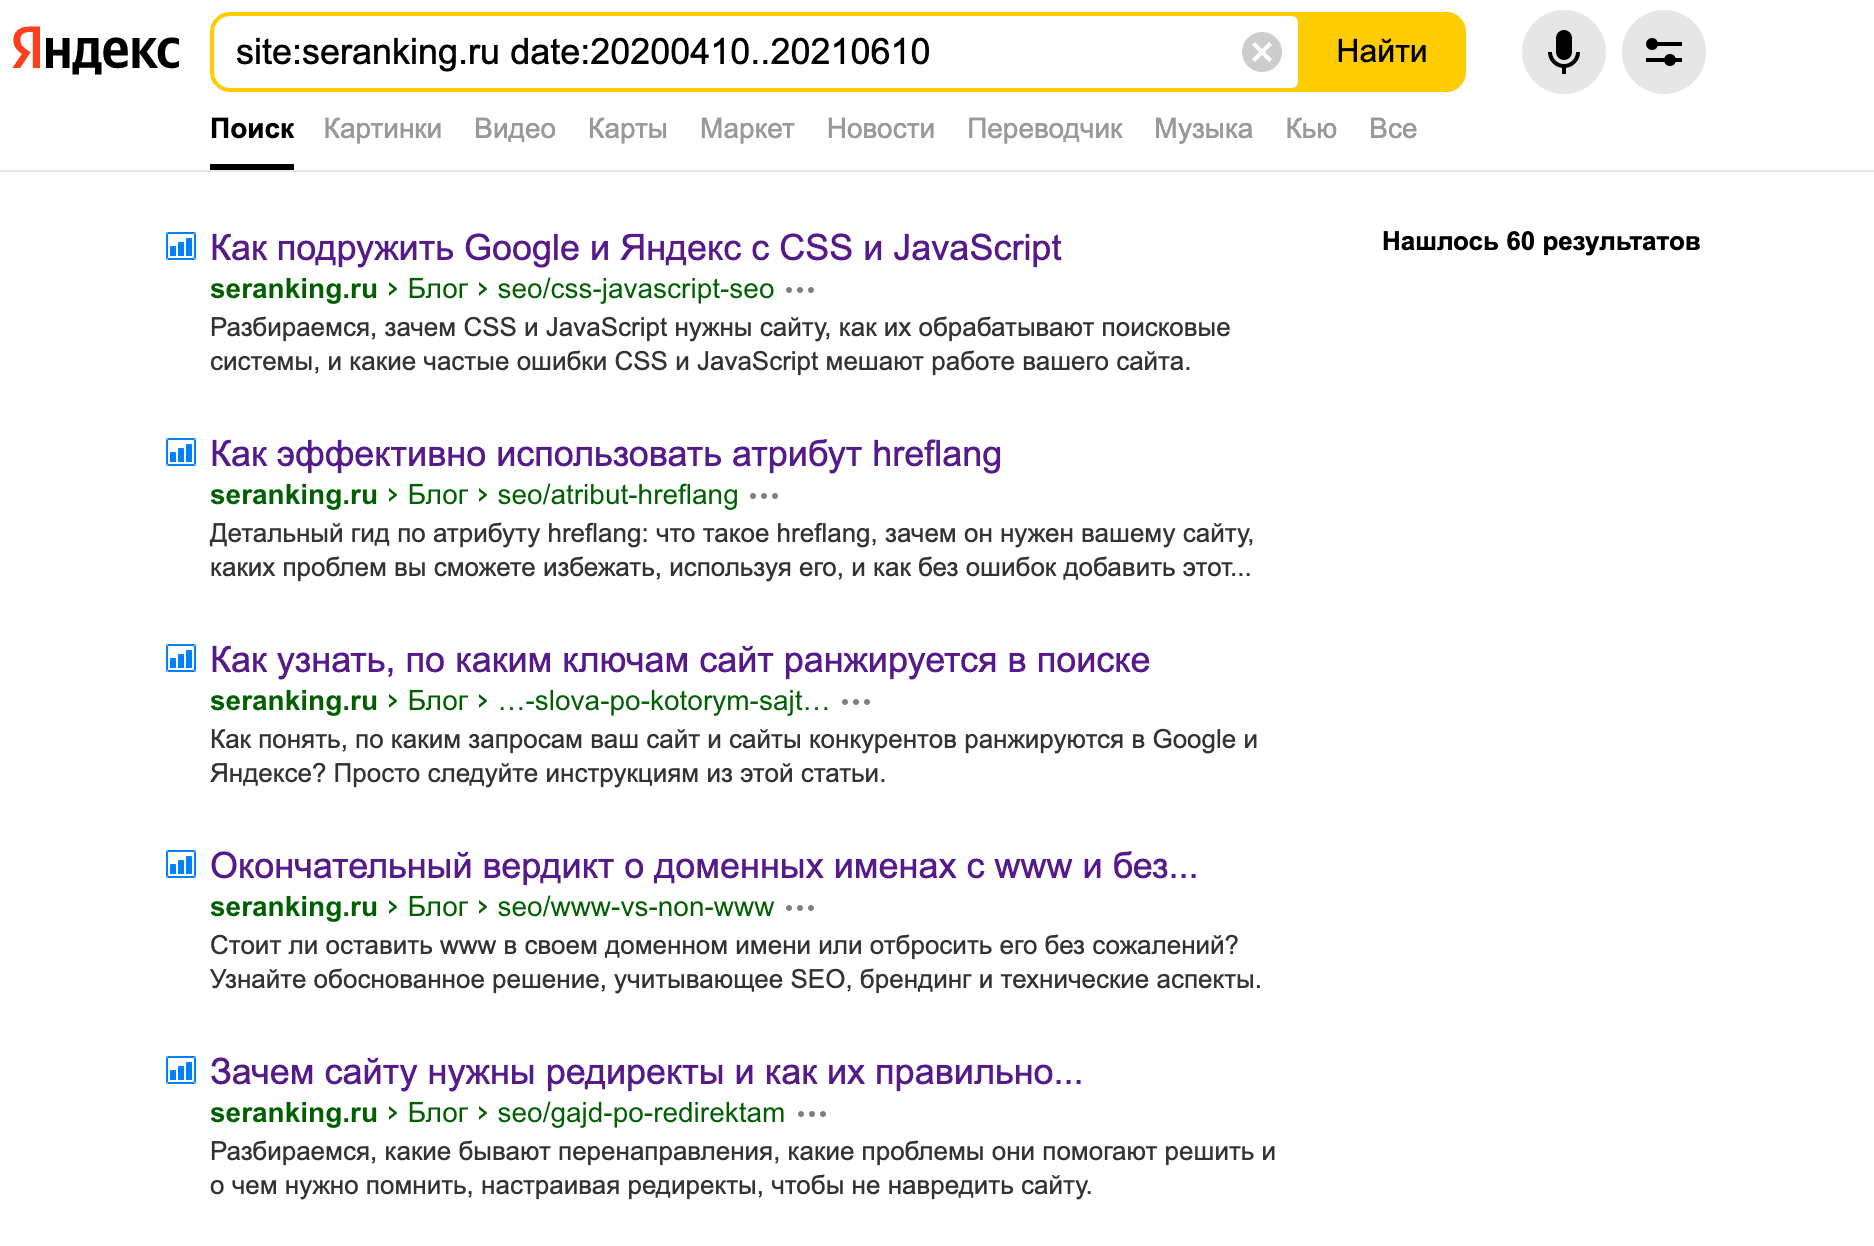The image size is (1874, 1246).
Task: Open result Как узнать, по каким ключам
Action: pos(680,660)
